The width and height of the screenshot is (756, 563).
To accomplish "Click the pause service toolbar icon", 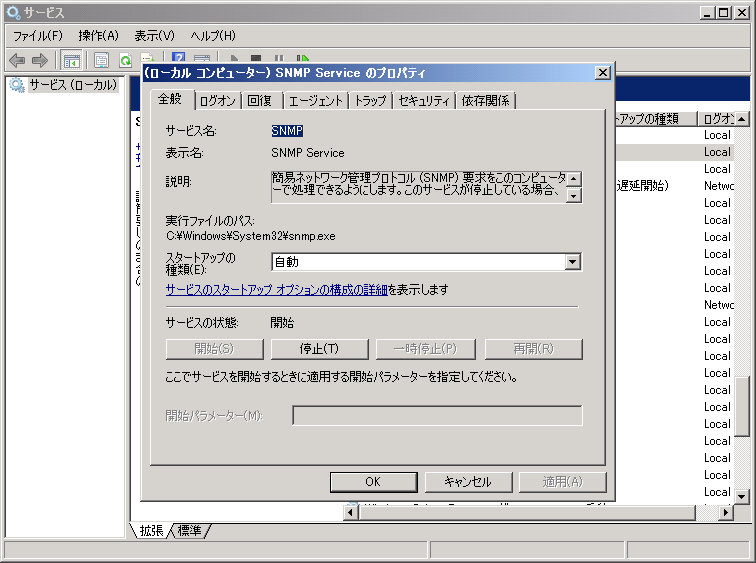I will tap(279, 58).
